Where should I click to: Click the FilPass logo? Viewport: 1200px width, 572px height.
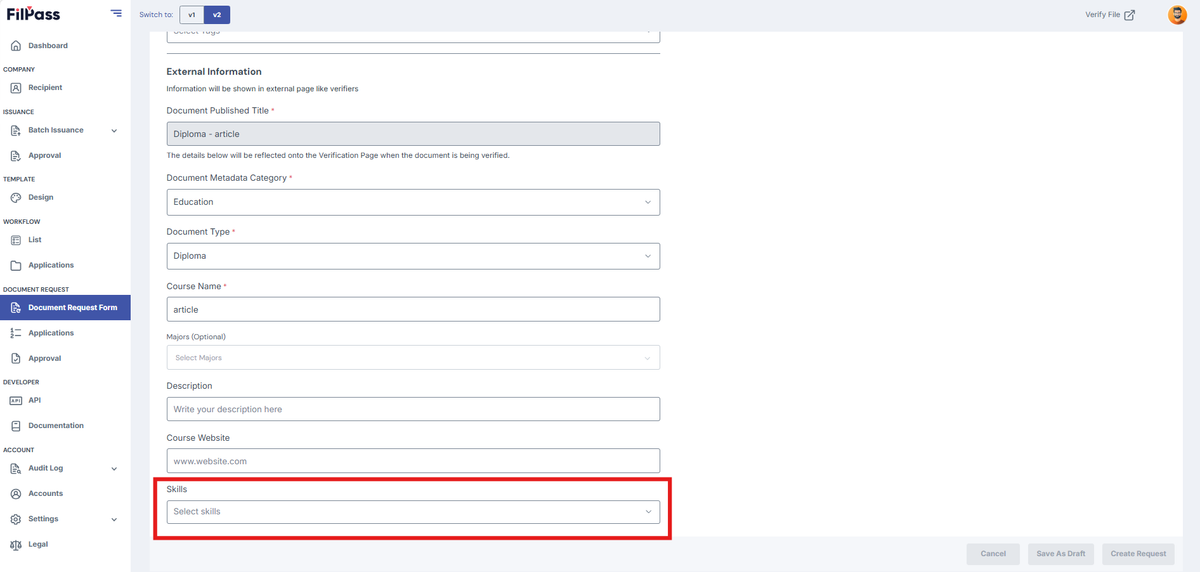click(x=33, y=14)
